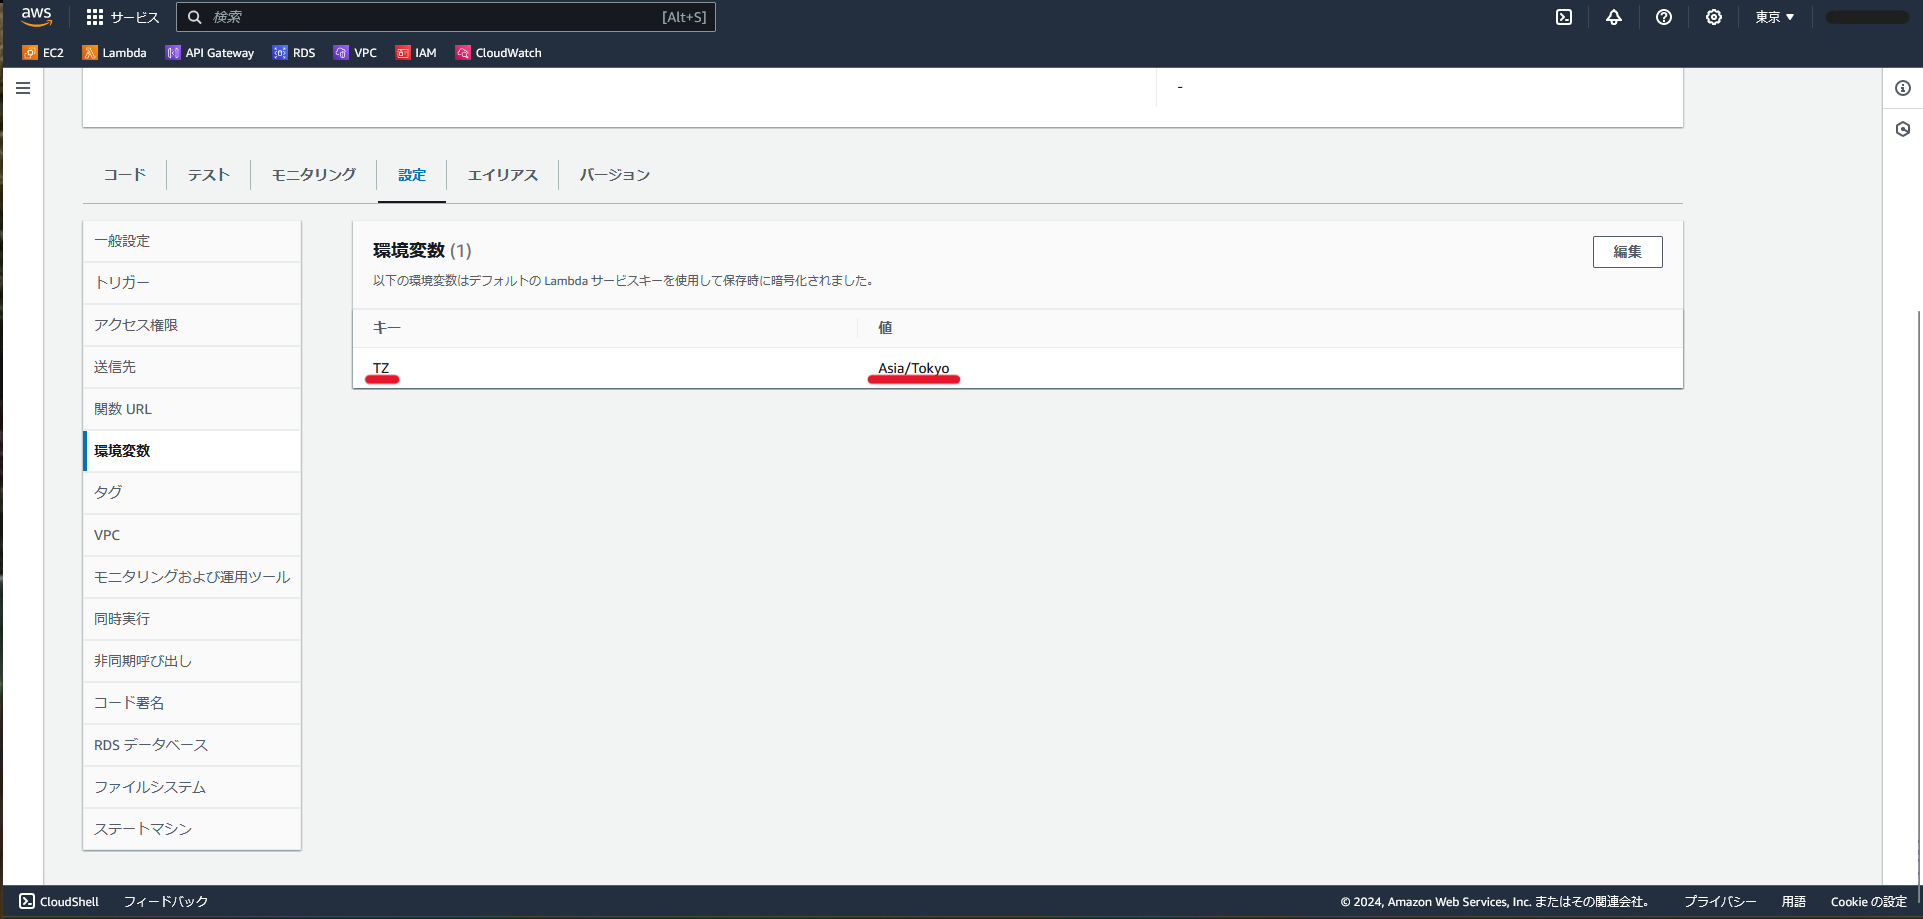Open CloudShell from the footer

tap(59, 901)
